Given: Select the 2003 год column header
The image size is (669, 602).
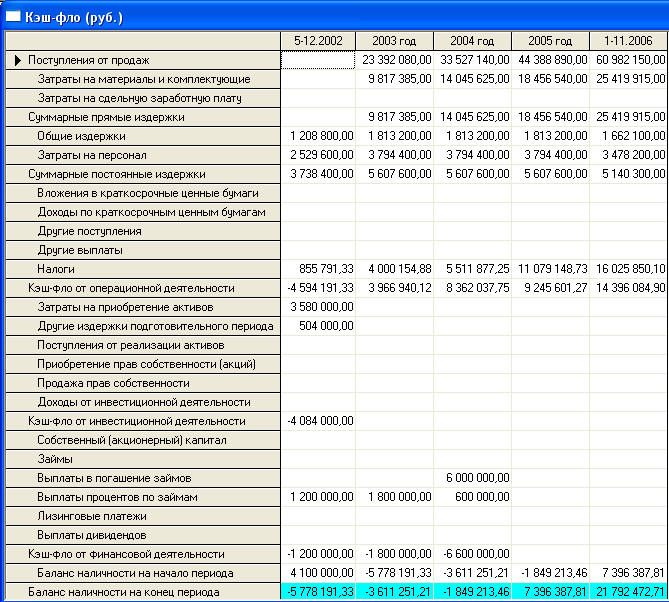Looking at the screenshot, I should tap(394, 41).
